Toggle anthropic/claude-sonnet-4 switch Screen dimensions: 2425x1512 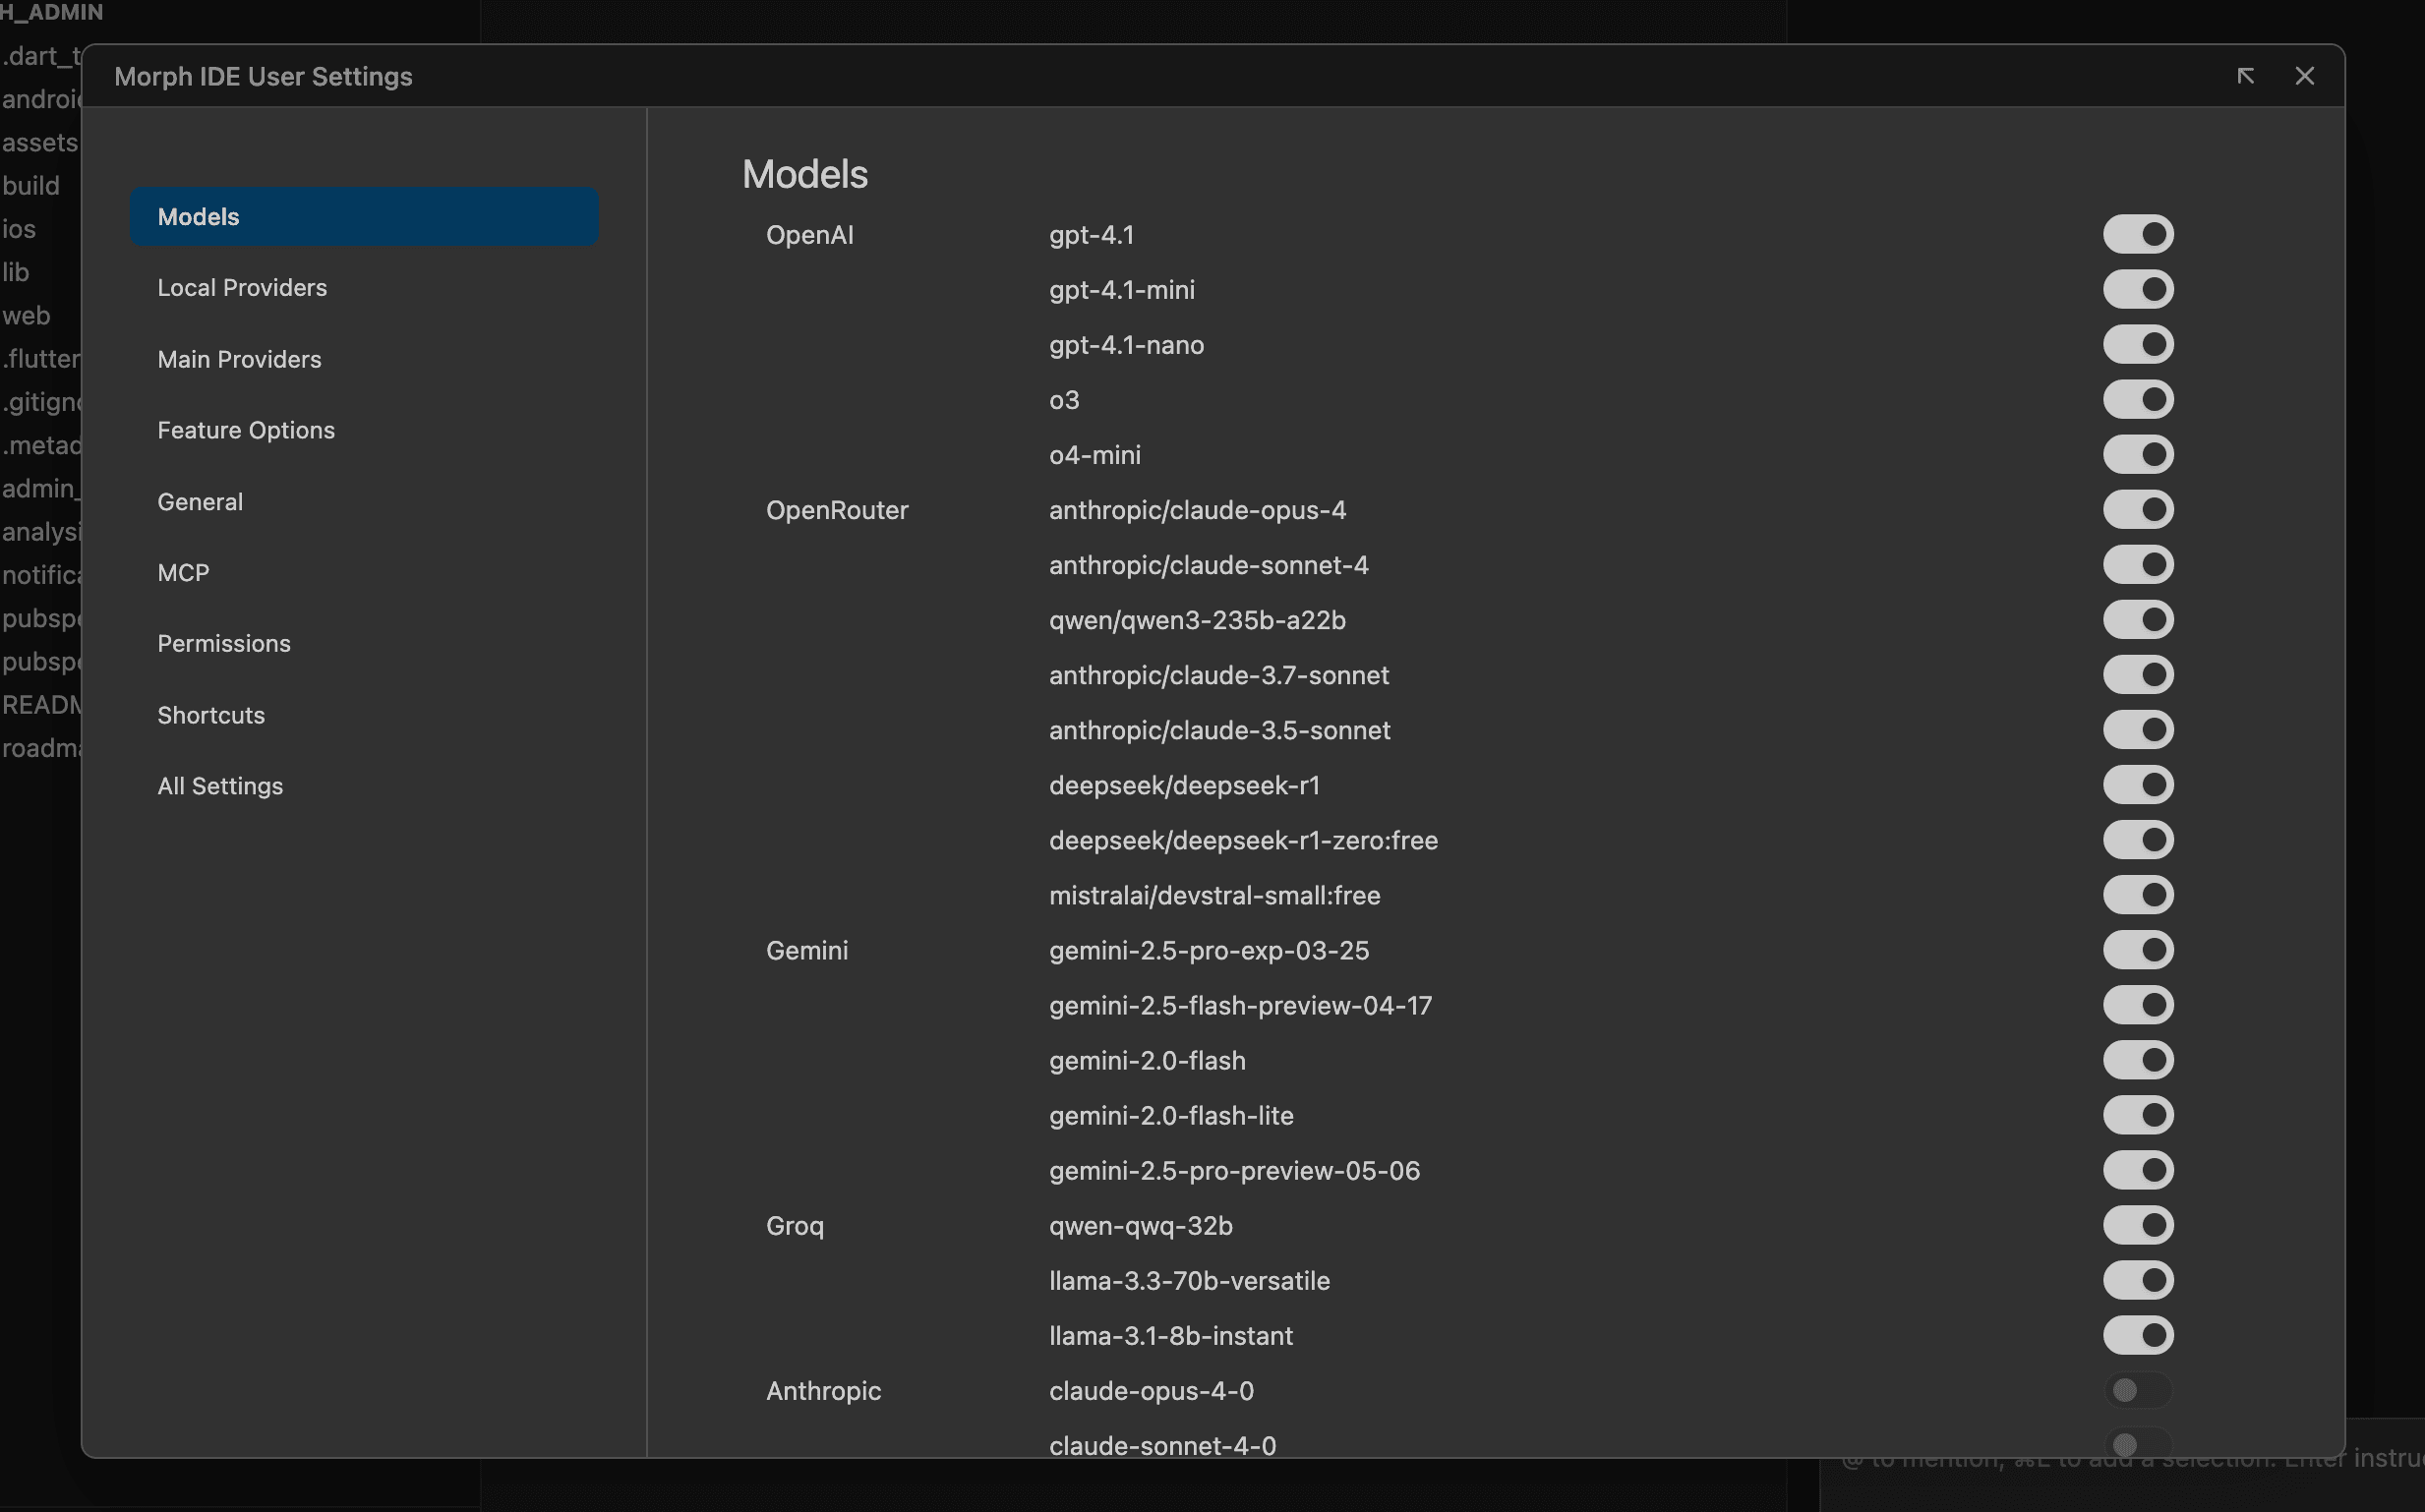click(2138, 565)
